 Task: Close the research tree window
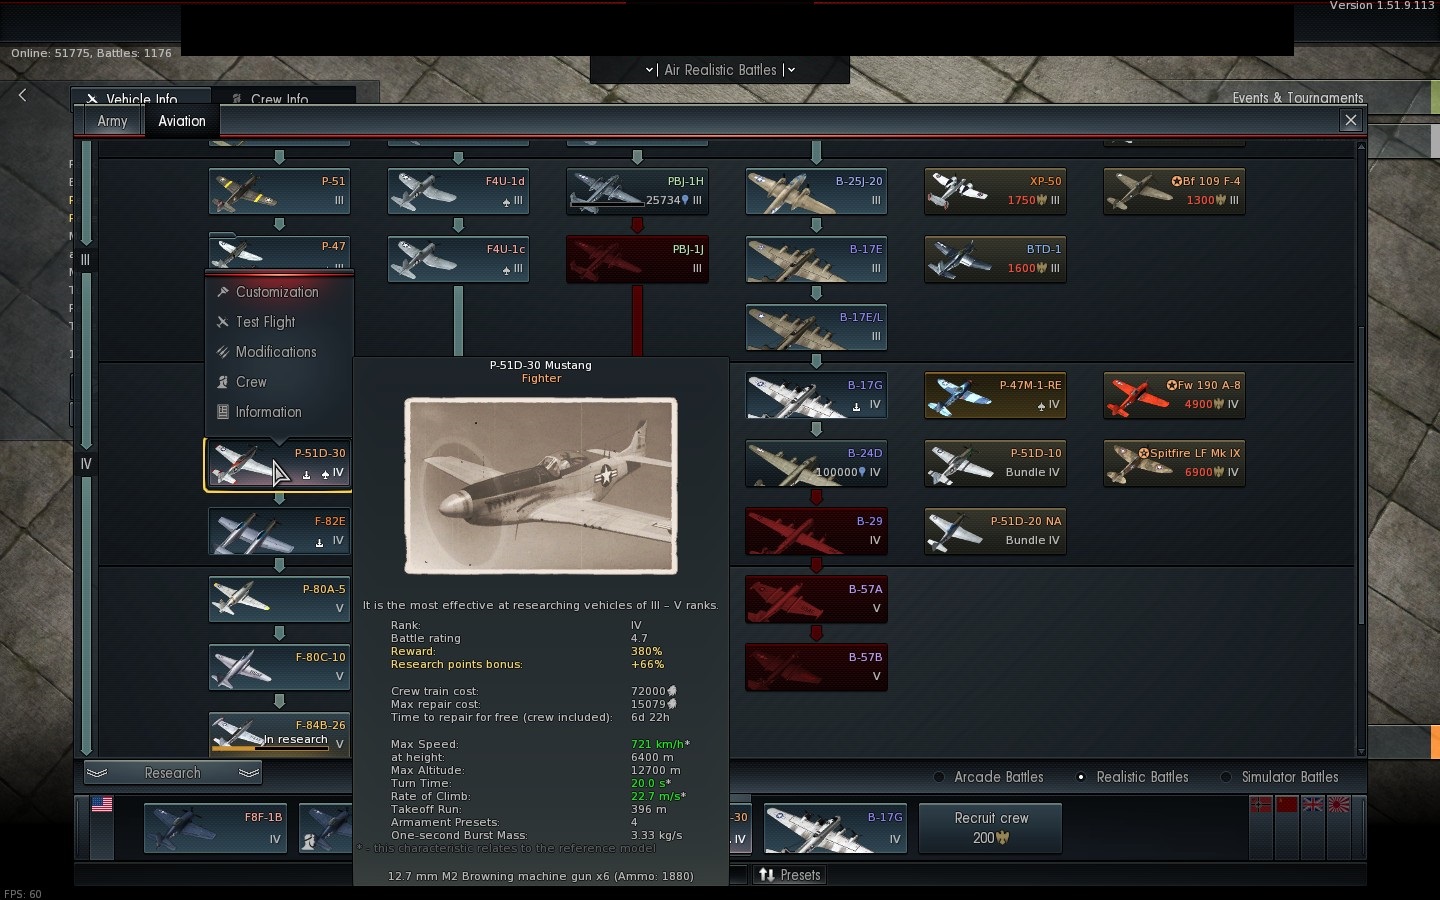click(x=1351, y=121)
